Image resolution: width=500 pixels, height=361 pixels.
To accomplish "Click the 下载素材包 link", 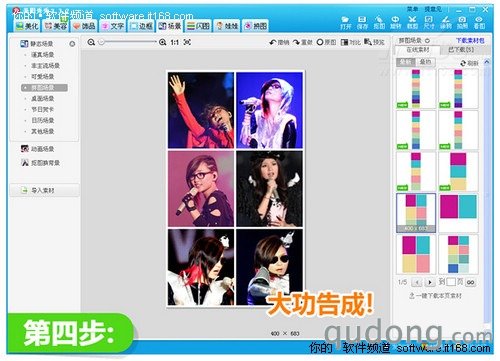I will [470, 41].
